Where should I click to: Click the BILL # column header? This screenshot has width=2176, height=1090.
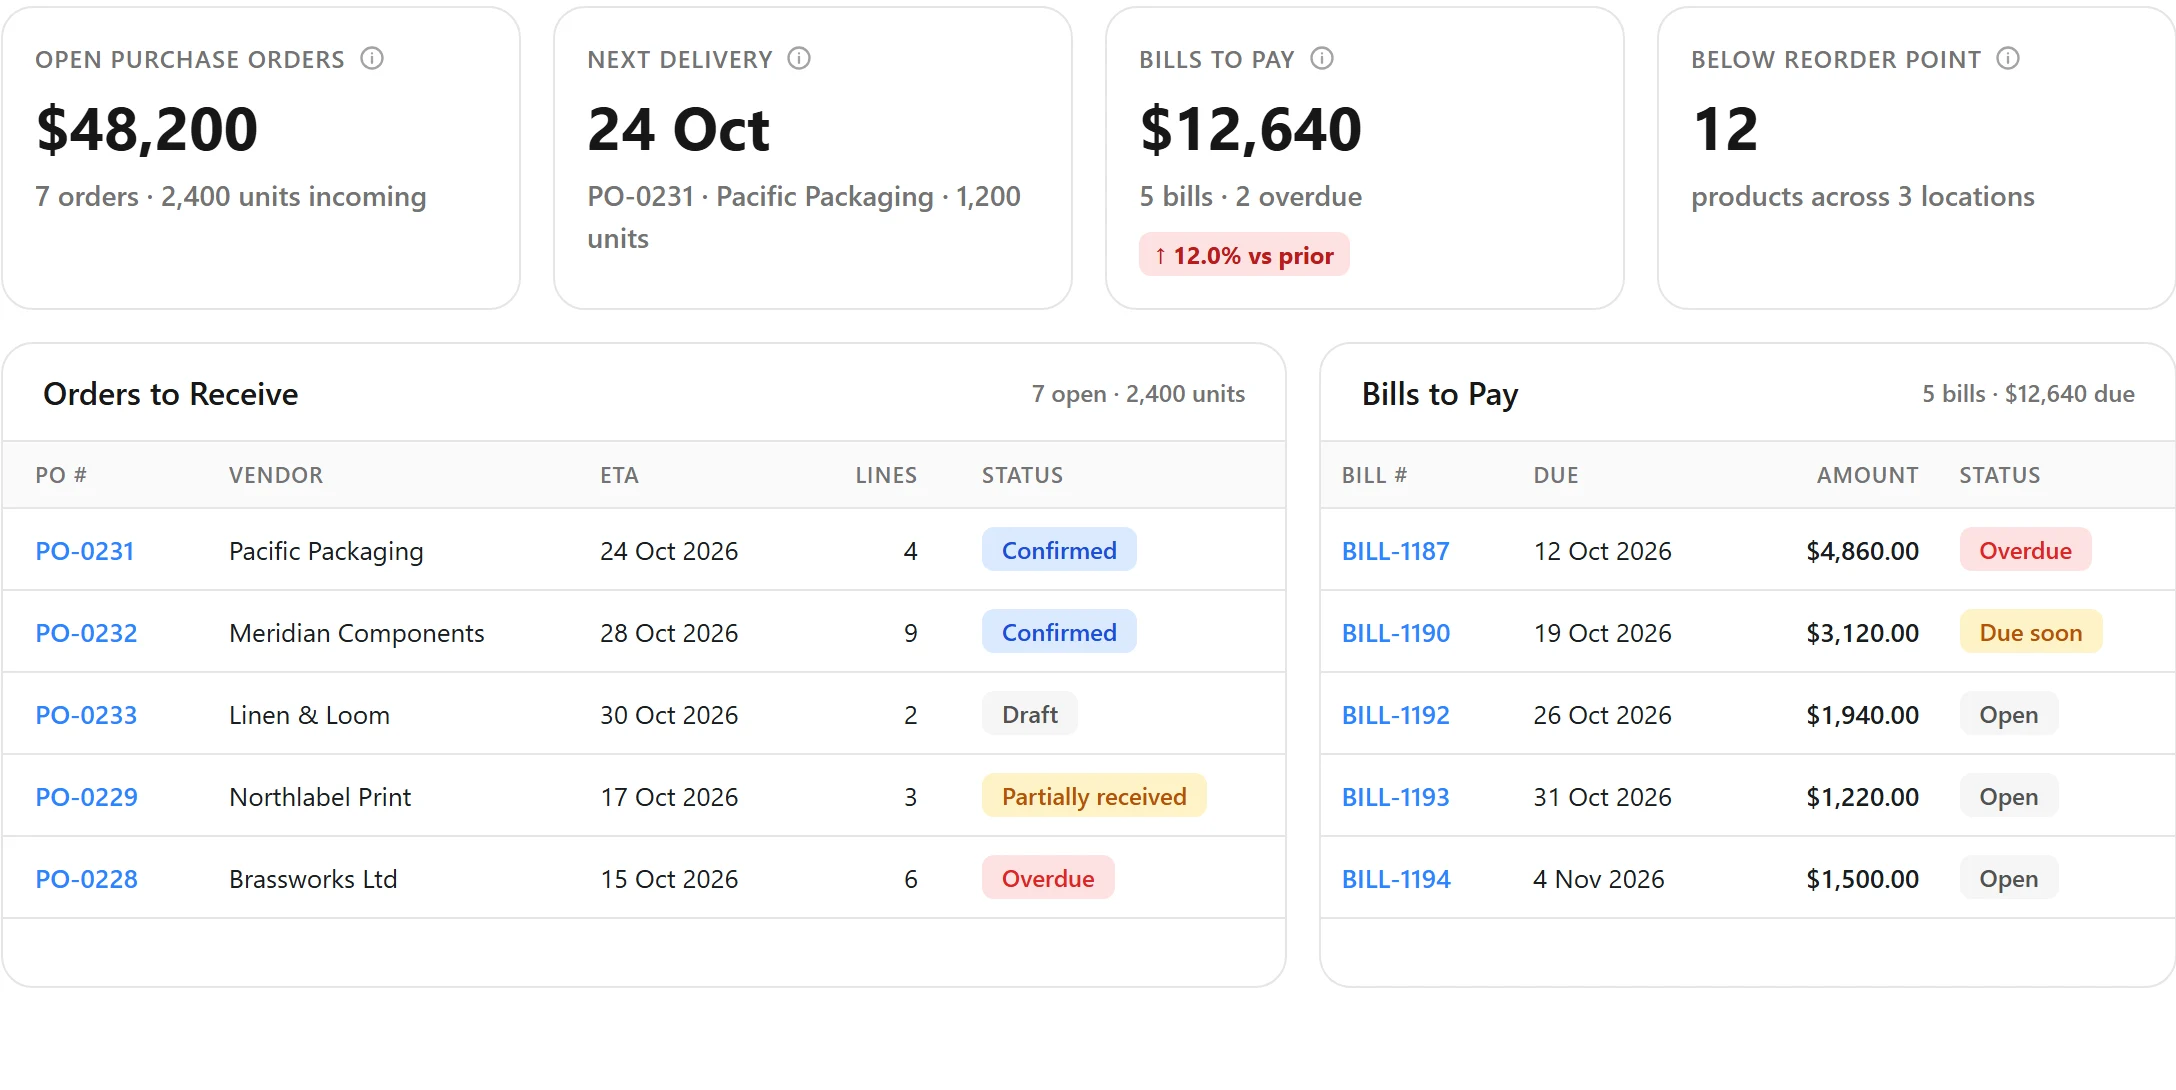(1374, 475)
